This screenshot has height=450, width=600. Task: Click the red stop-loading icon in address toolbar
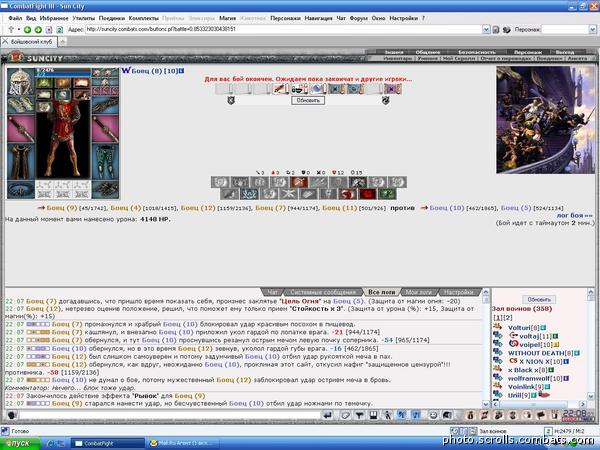point(49,29)
